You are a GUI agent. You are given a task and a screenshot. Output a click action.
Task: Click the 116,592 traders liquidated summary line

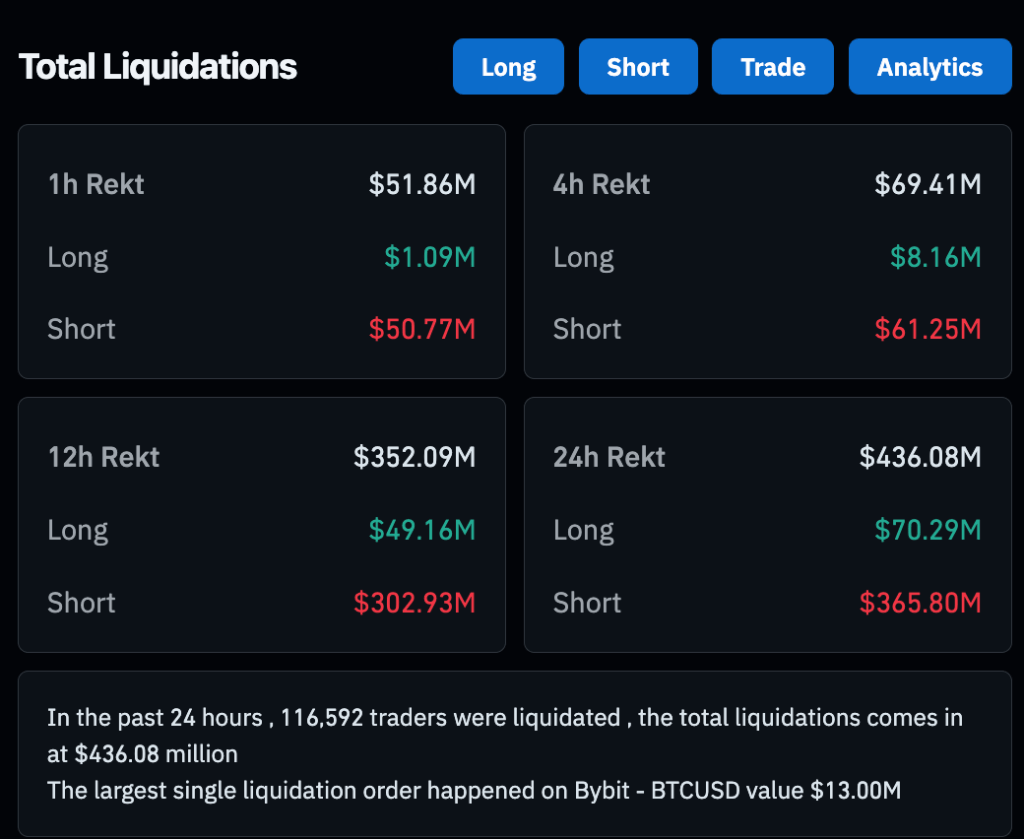504,718
